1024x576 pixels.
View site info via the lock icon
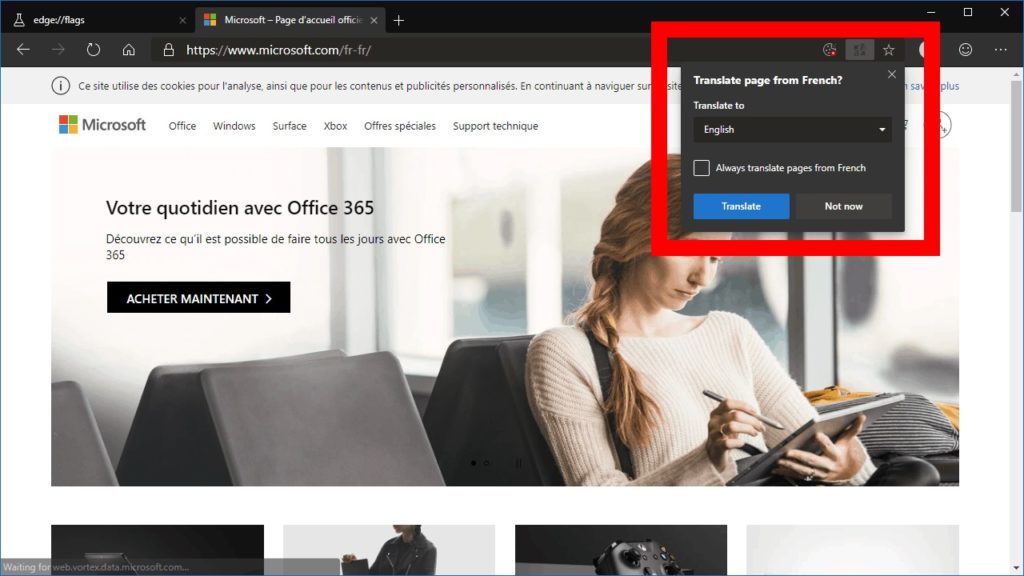pyautogui.click(x=168, y=49)
